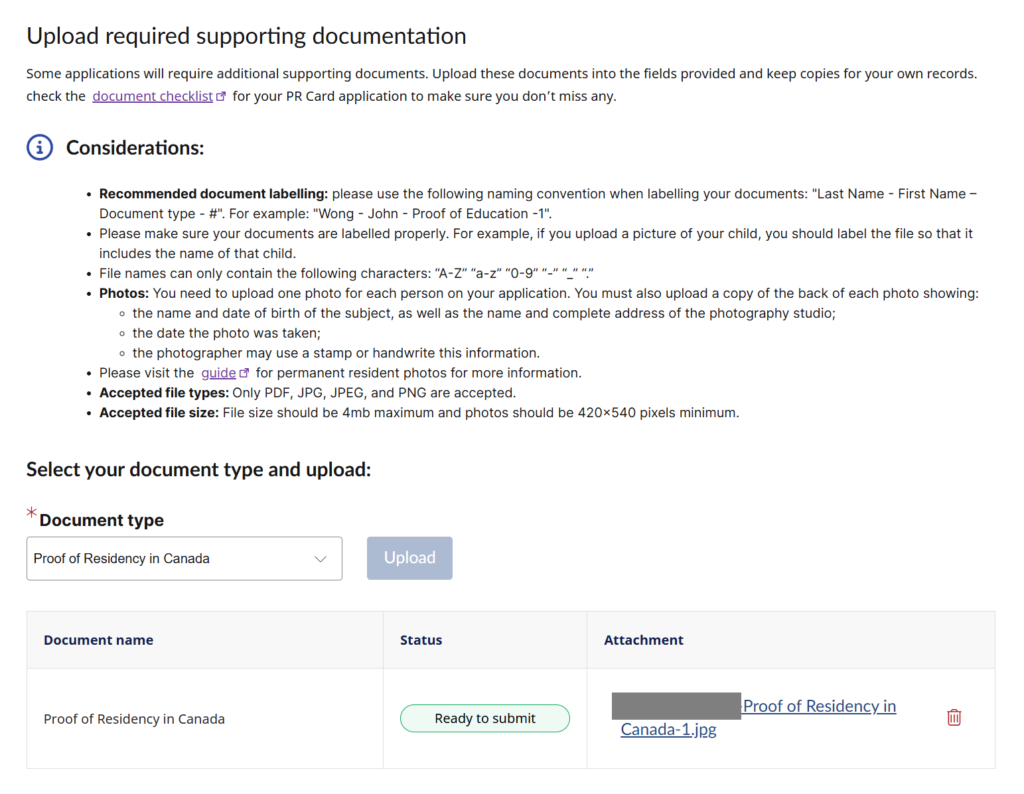This screenshot has height=794, width=1024.
Task: Open the document checklist link
Action: pyautogui.click(x=152, y=96)
